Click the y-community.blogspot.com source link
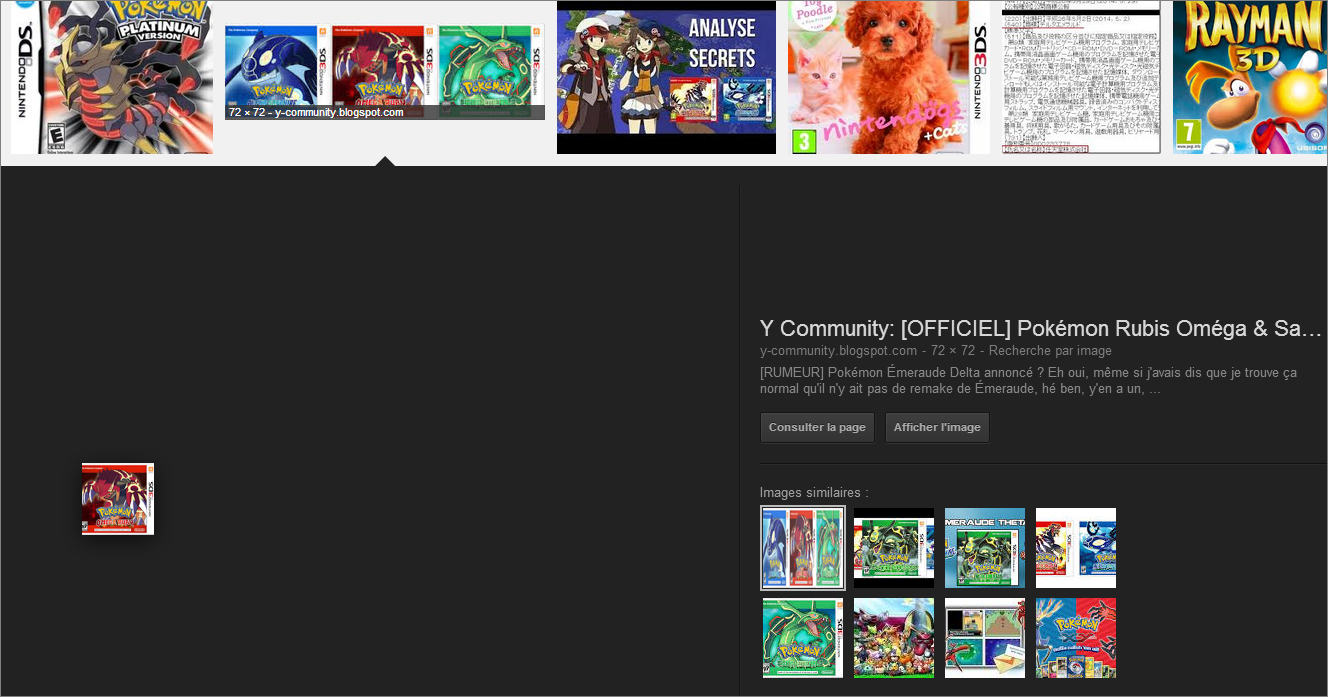Image resolution: width=1328 pixels, height=697 pixels. [x=838, y=351]
